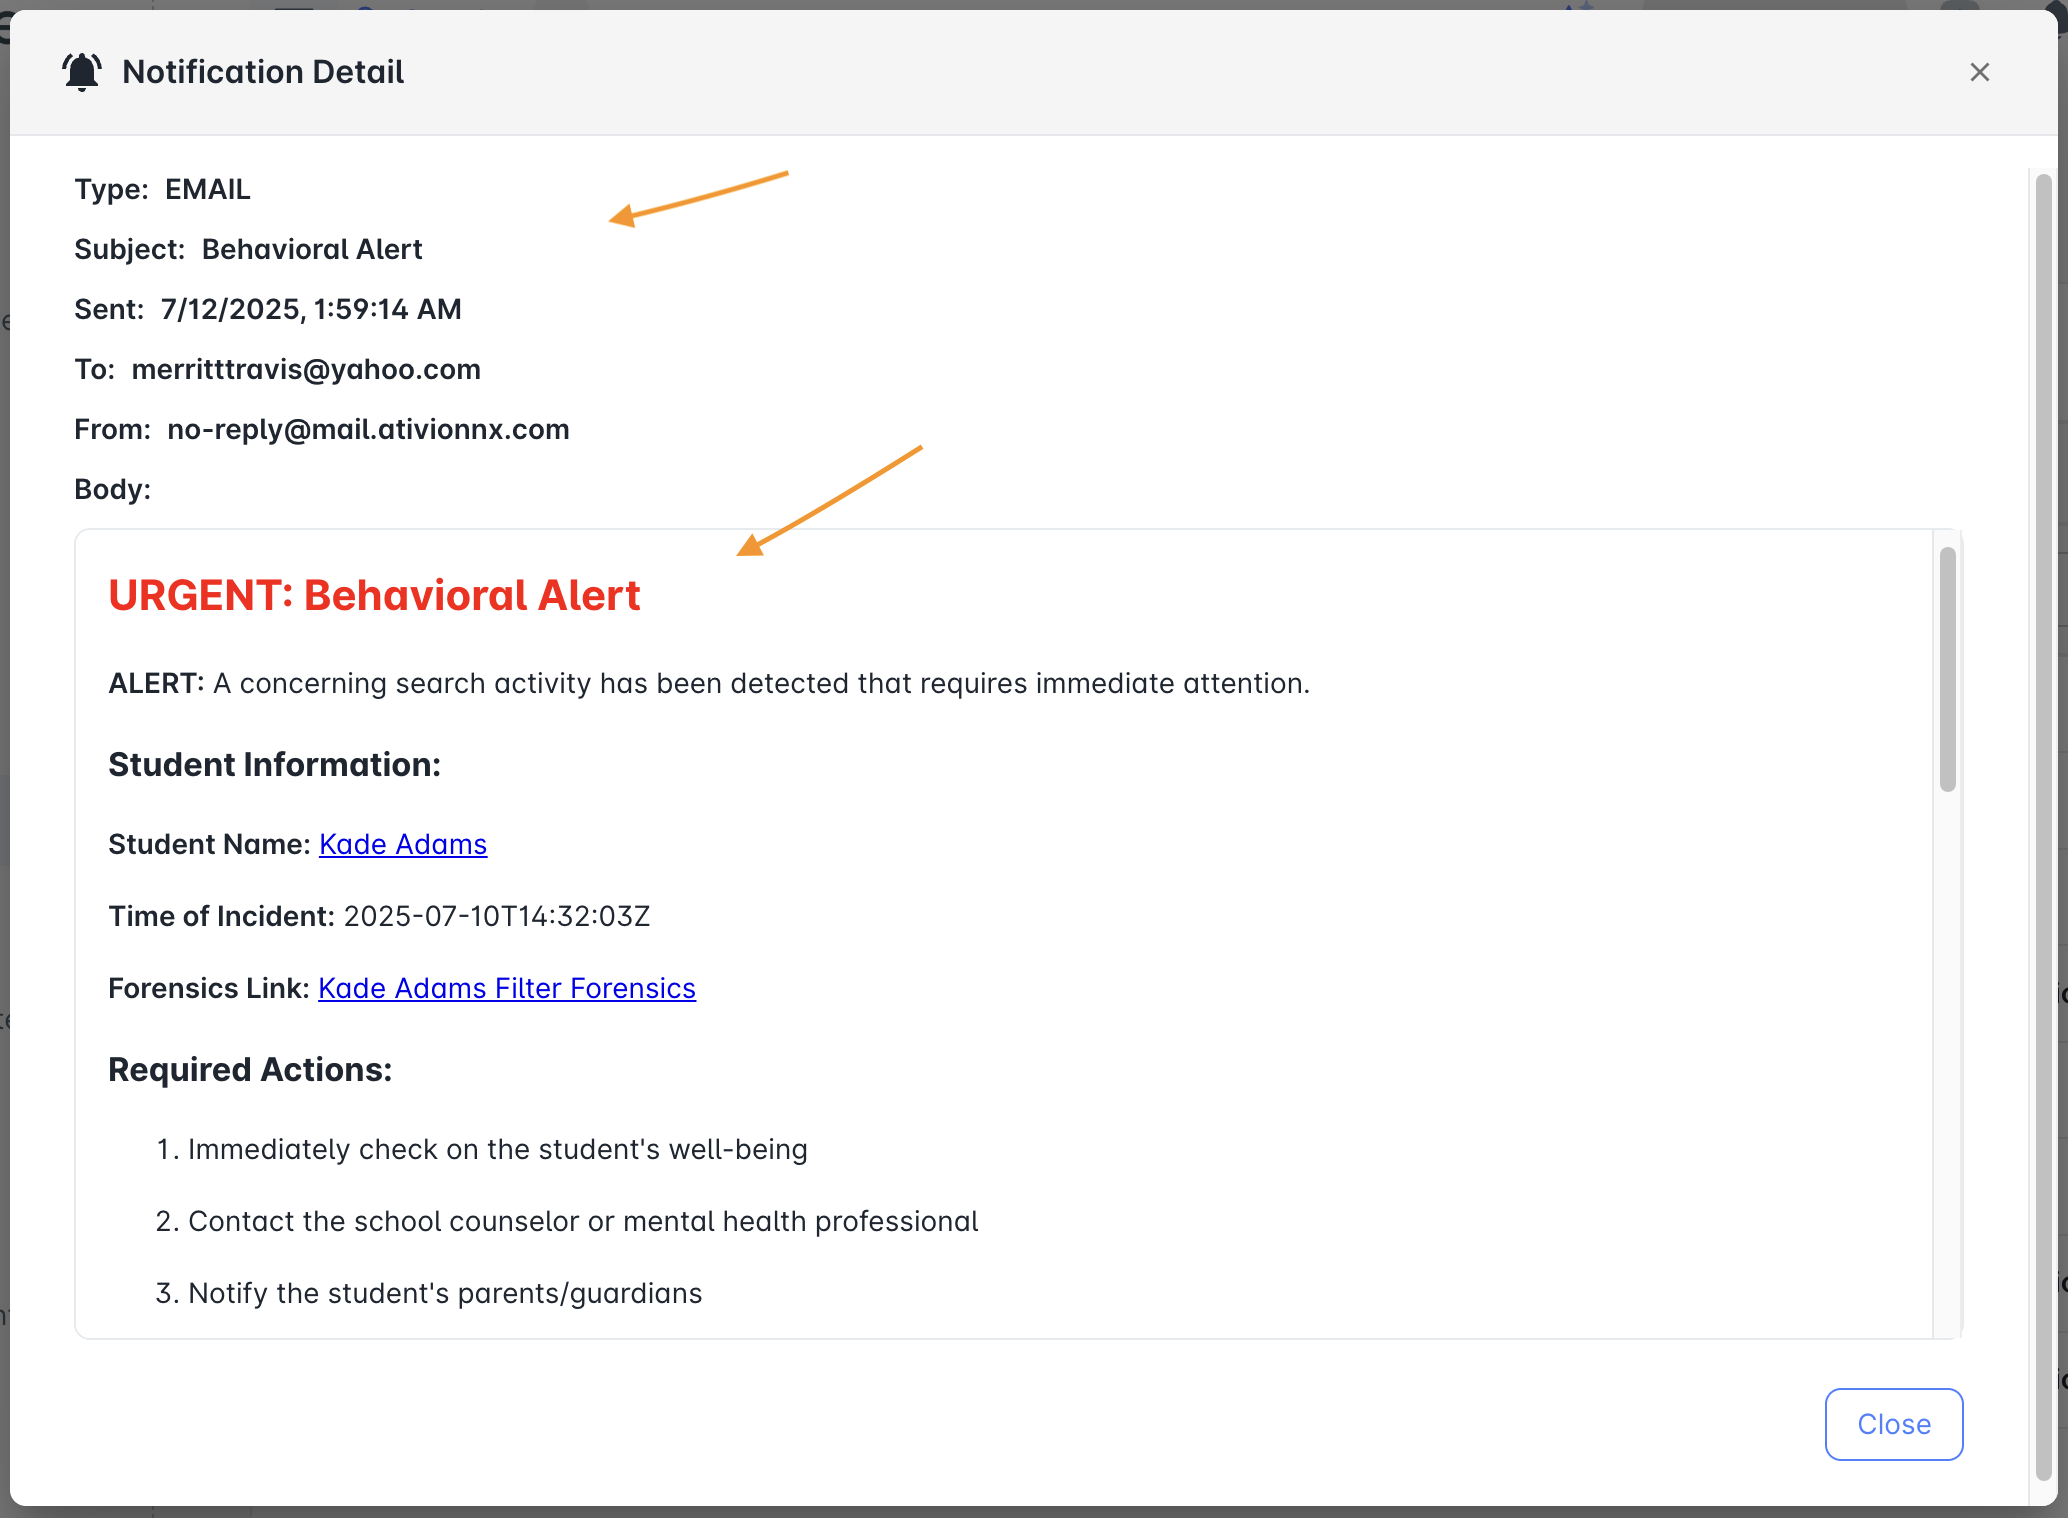The width and height of the screenshot is (2068, 1518).
Task: Click the ALERT concerning search activity sentence
Action: tap(709, 683)
